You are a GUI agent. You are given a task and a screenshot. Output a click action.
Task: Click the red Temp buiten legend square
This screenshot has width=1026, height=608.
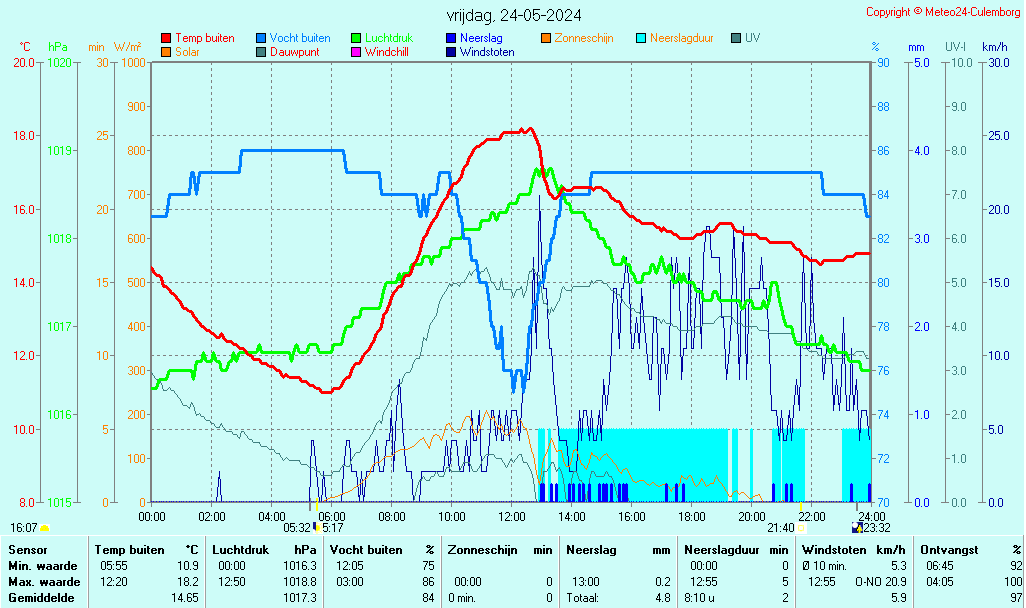(x=166, y=38)
